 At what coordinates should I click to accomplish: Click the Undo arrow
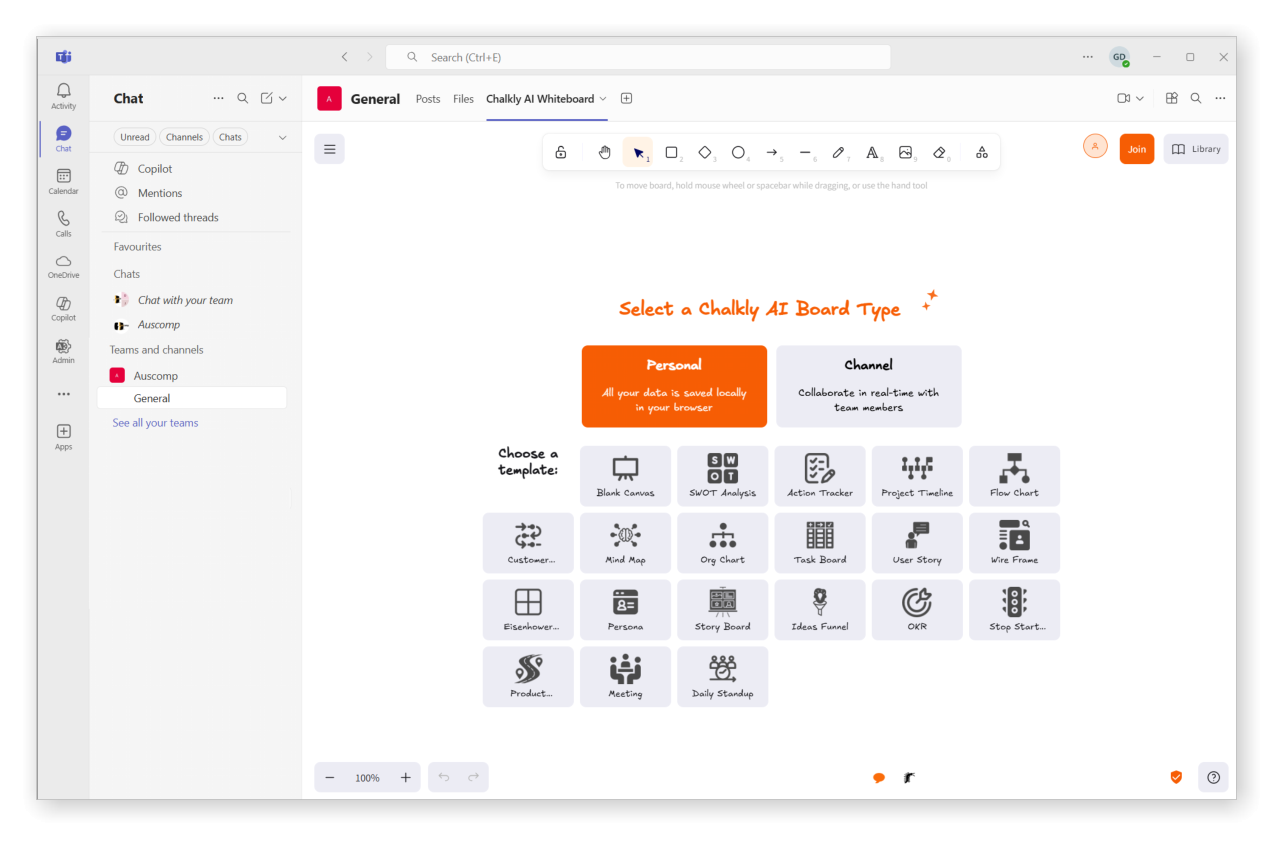coord(444,777)
